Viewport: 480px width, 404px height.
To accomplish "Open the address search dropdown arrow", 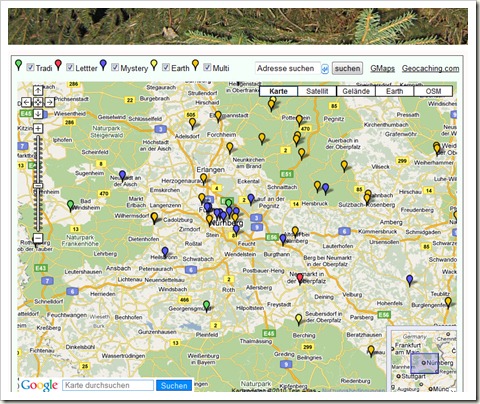I will (x=325, y=69).
